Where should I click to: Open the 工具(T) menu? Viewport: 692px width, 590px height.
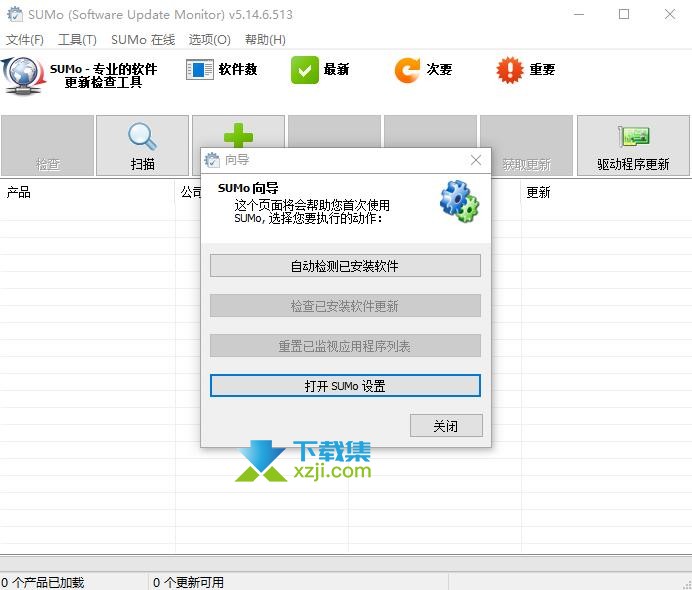point(77,40)
